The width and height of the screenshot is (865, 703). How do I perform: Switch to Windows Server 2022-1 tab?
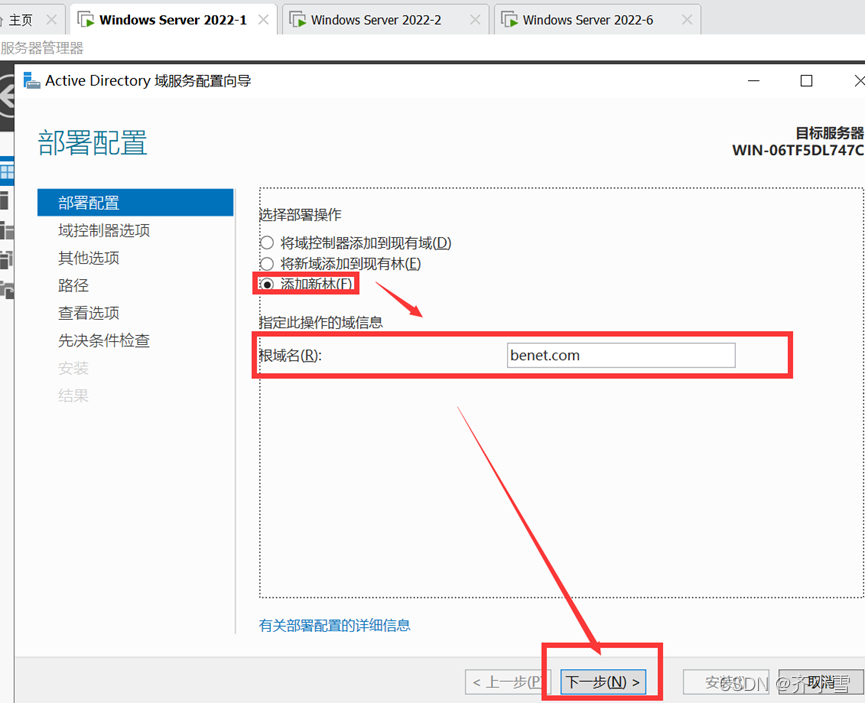pos(173,20)
